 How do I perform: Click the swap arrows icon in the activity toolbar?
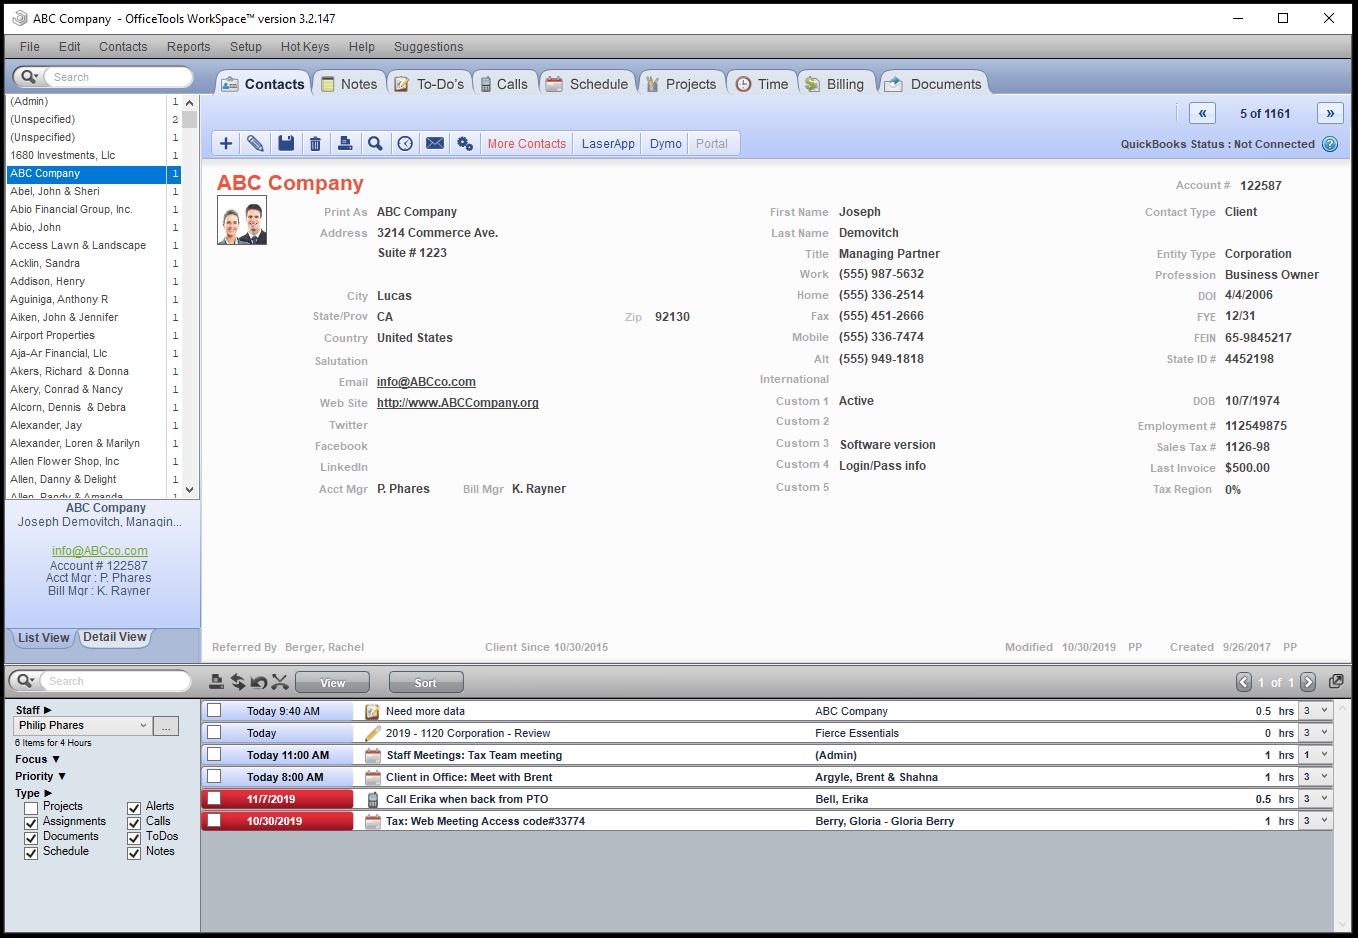238,682
